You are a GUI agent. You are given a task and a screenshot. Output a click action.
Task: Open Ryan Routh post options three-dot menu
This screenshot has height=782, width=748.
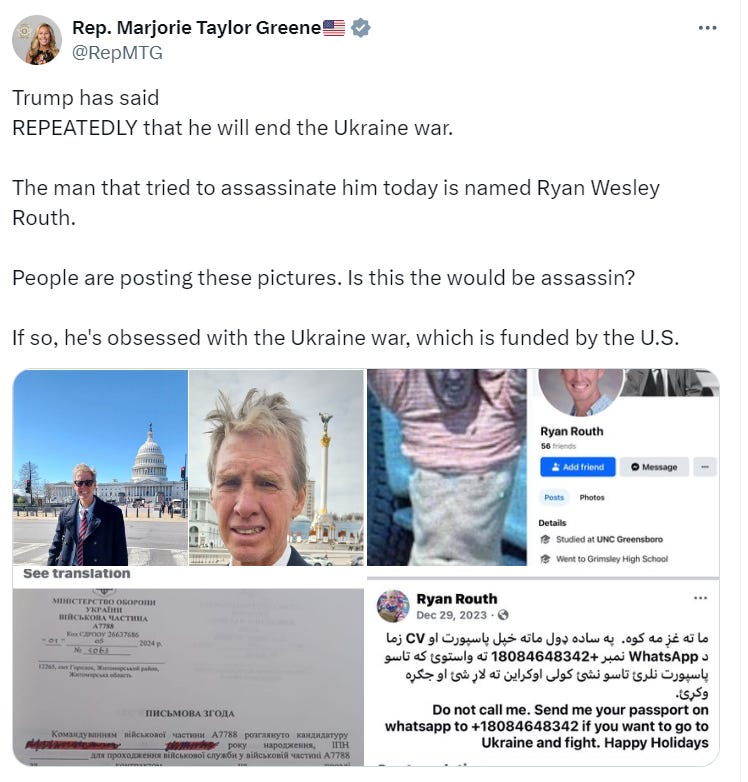(701, 598)
